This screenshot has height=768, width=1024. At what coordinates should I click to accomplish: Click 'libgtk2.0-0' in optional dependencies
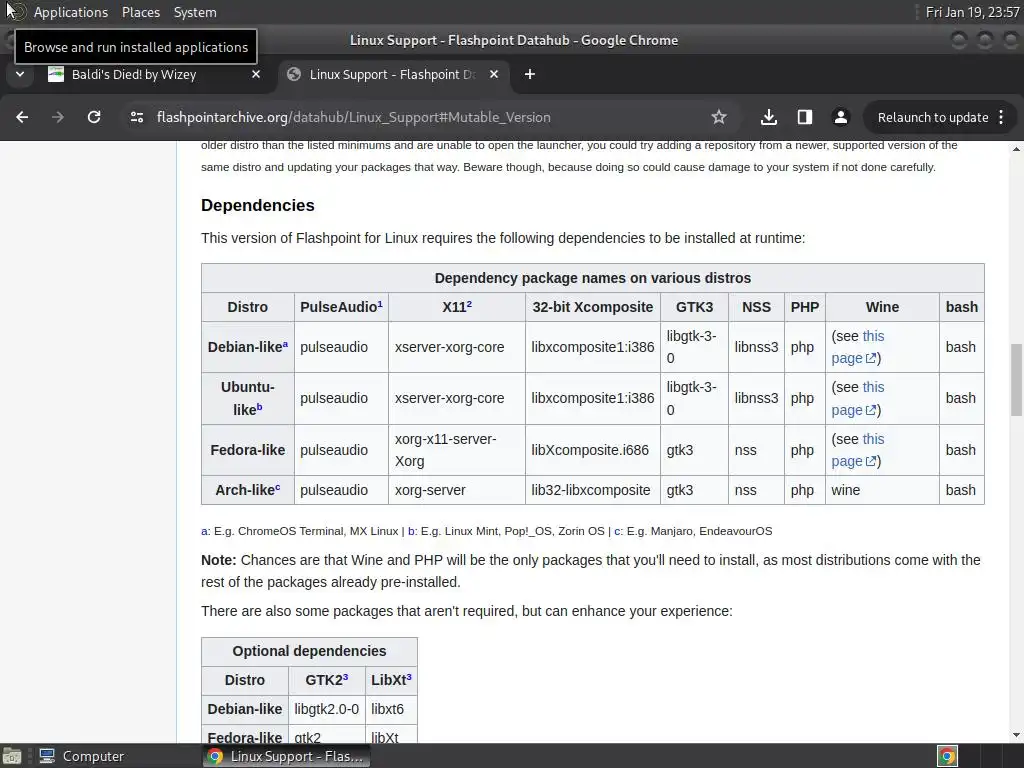327,709
